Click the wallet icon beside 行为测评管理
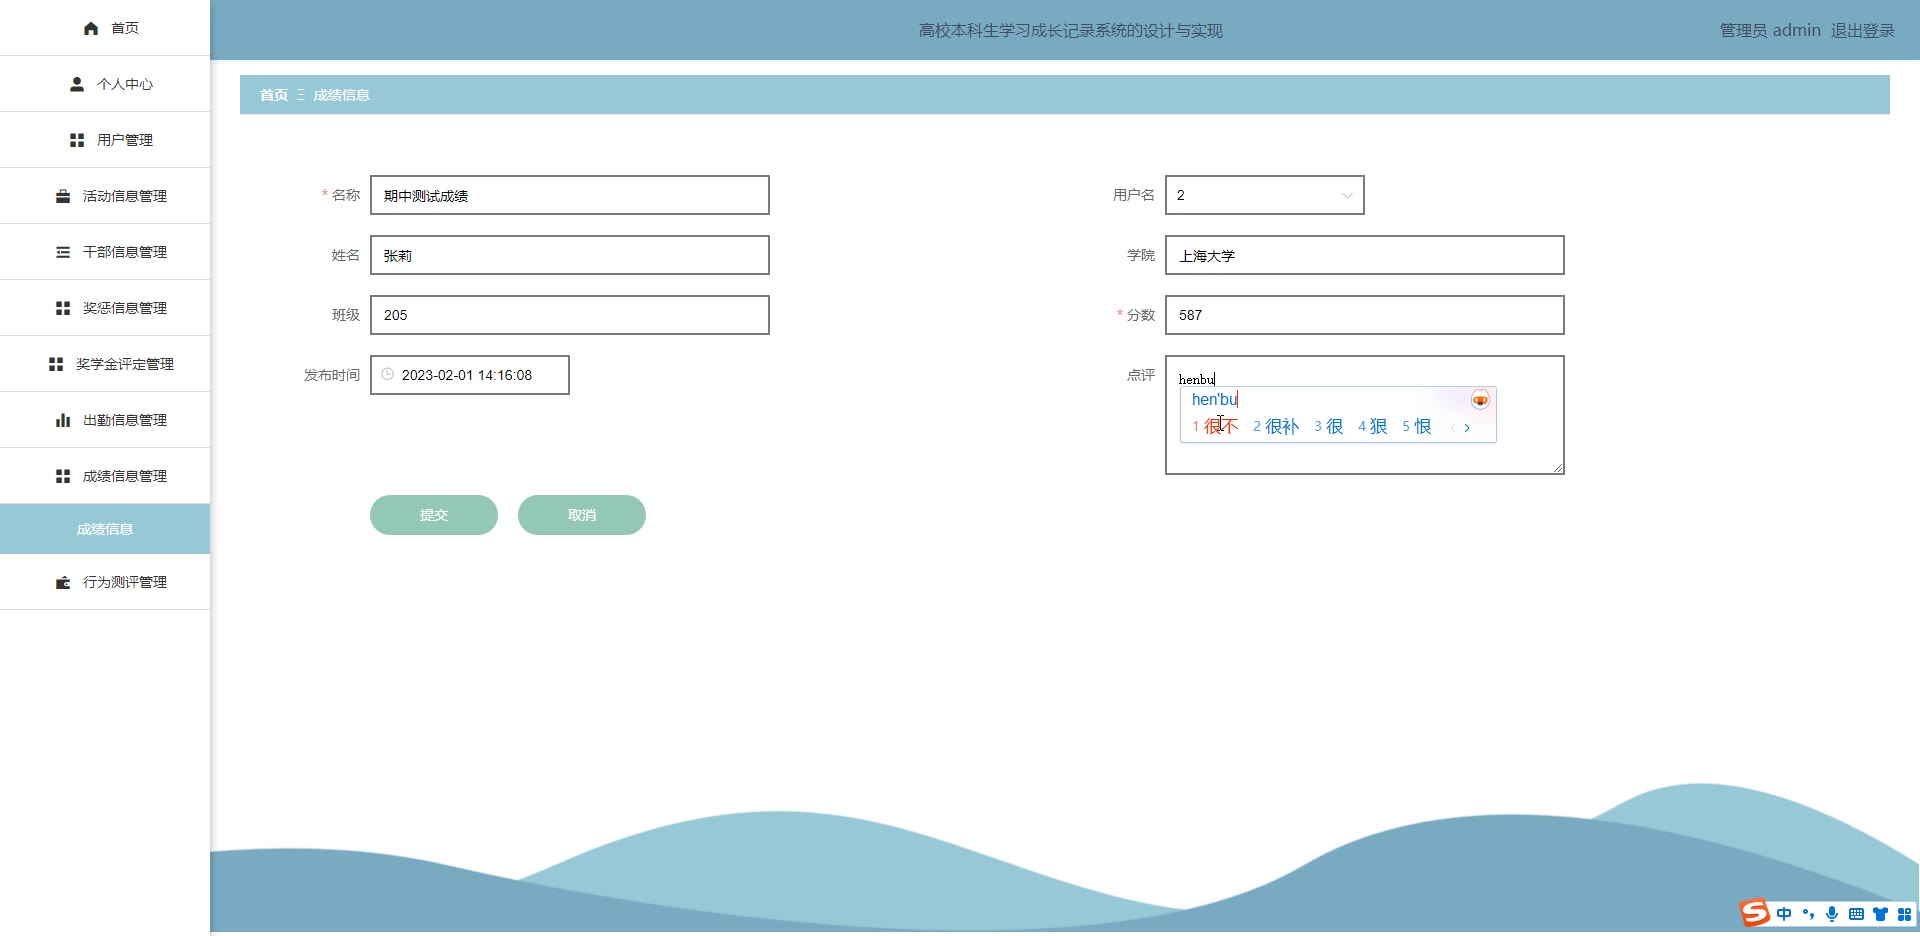This screenshot has width=1920, height=936. [63, 582]
